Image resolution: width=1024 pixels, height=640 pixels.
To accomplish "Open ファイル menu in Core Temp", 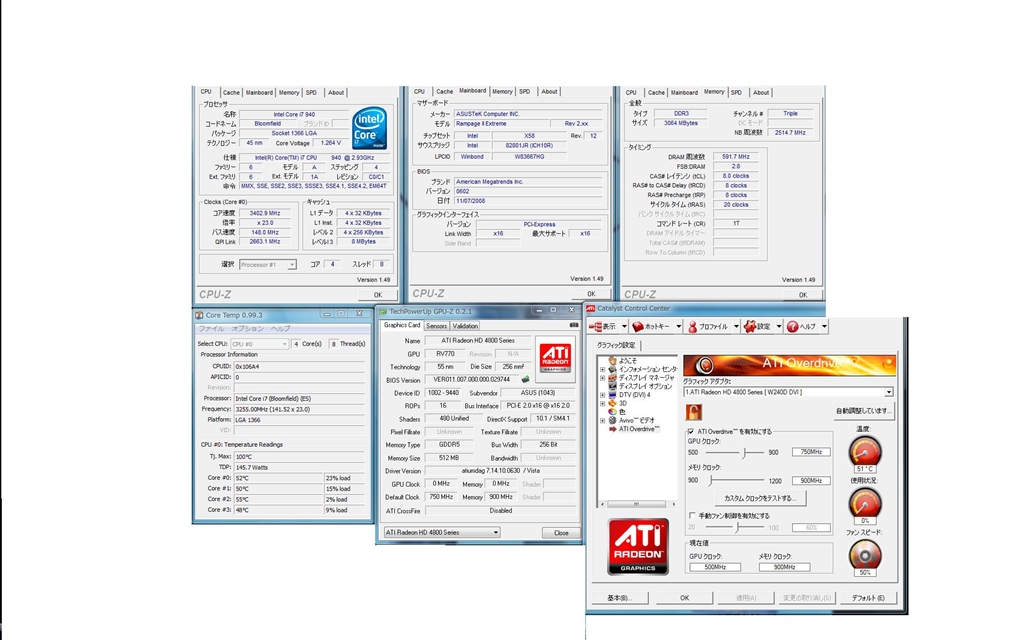I will [211, 328].
